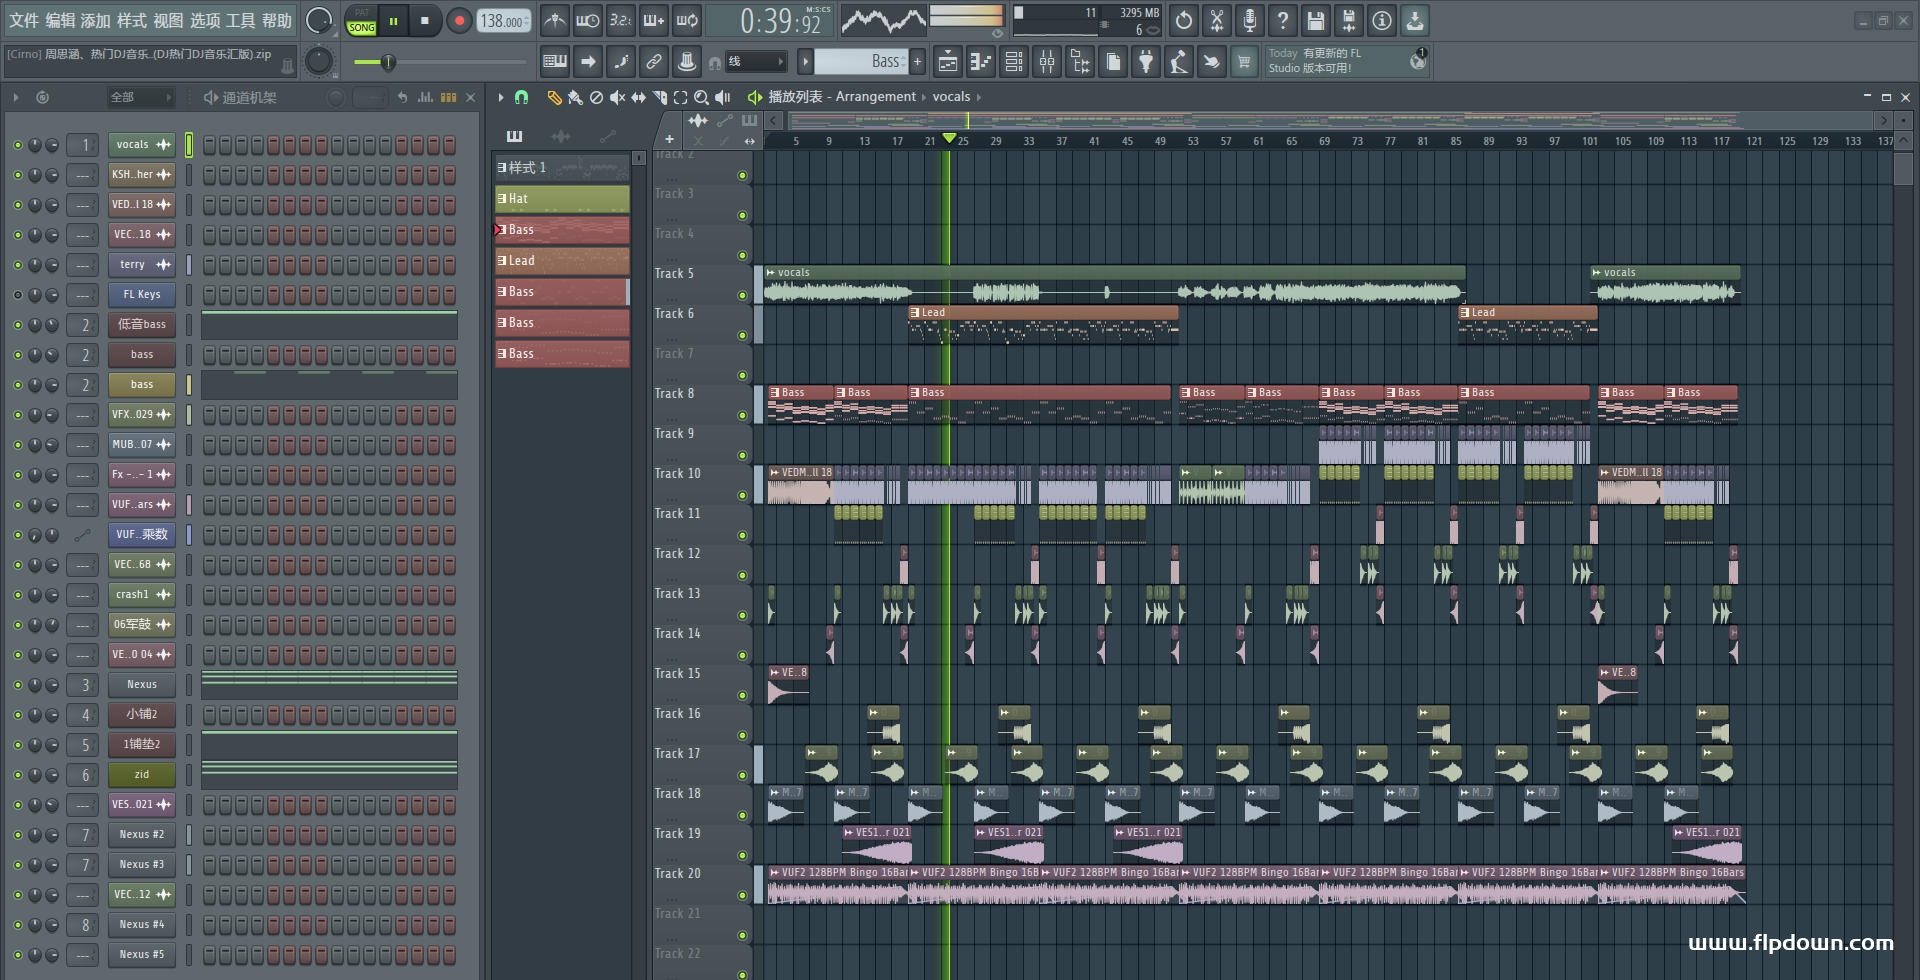Open the shopping cart content library icon
Viewport: 1920px width, 980px height.
click(1244, 62)
